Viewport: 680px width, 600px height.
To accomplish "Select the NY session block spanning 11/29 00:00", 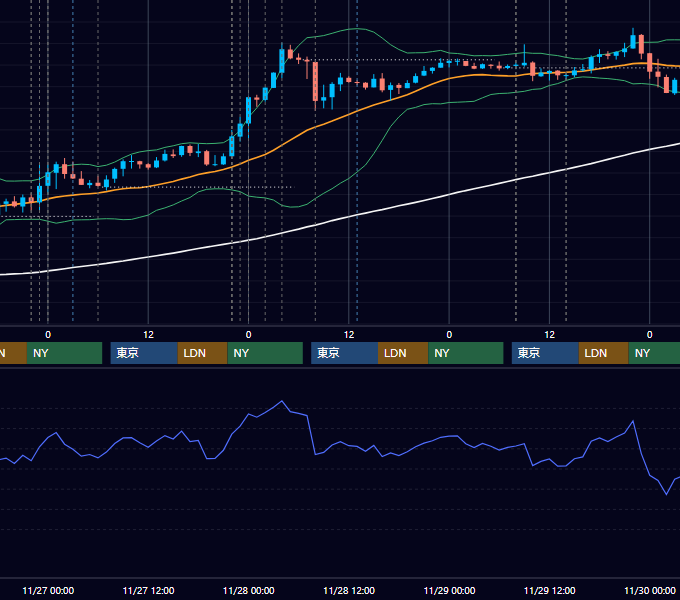I will [x=466, y=353].
